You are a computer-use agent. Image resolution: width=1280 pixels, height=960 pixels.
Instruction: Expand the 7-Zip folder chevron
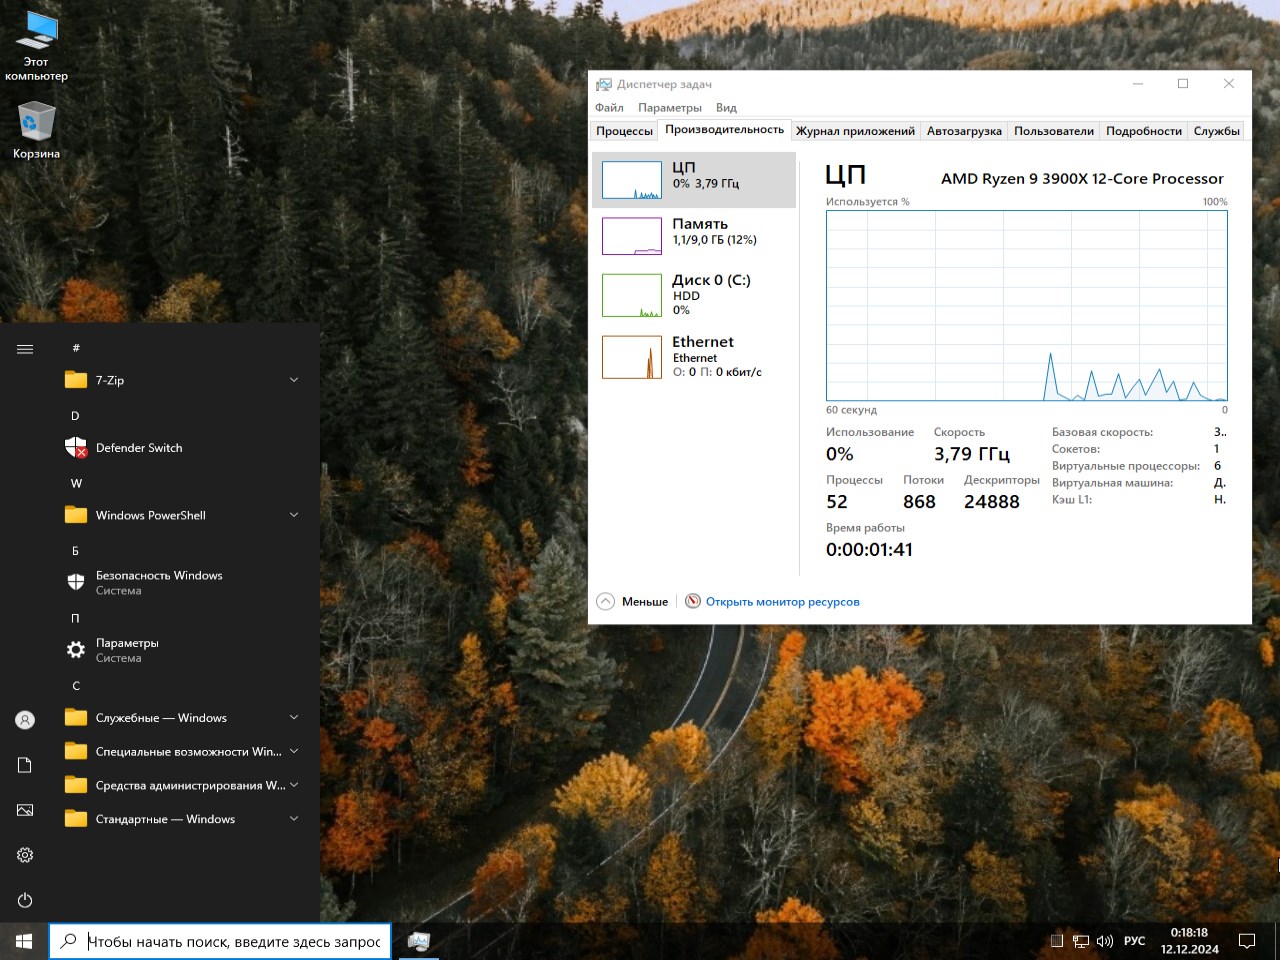click(294, 380)
